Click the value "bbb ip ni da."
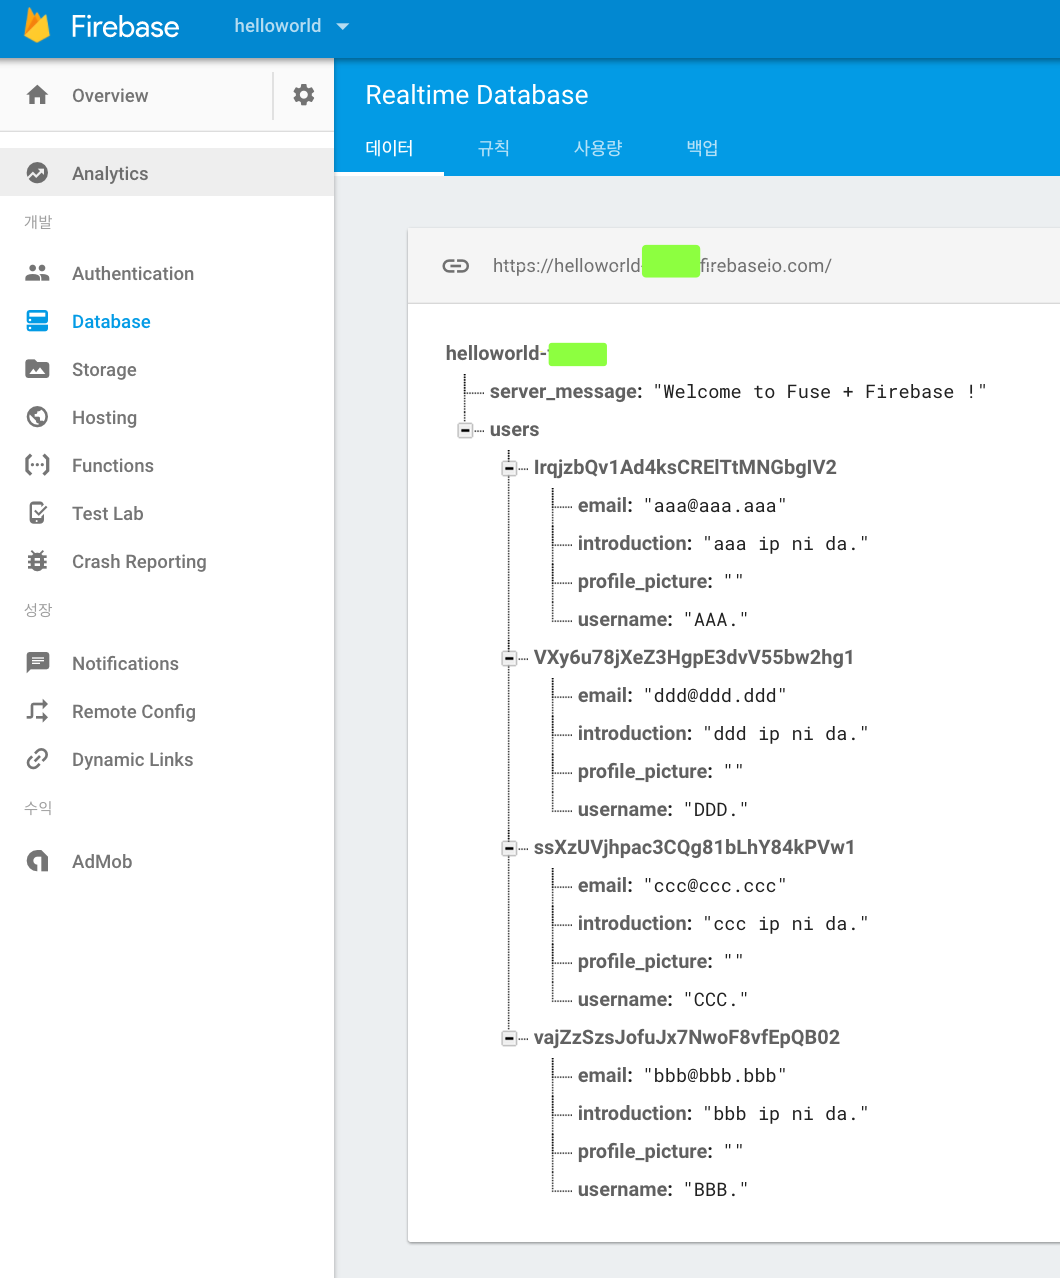The height and width of the screenshot is (1278, 1060). click(x=785, y=1114)
